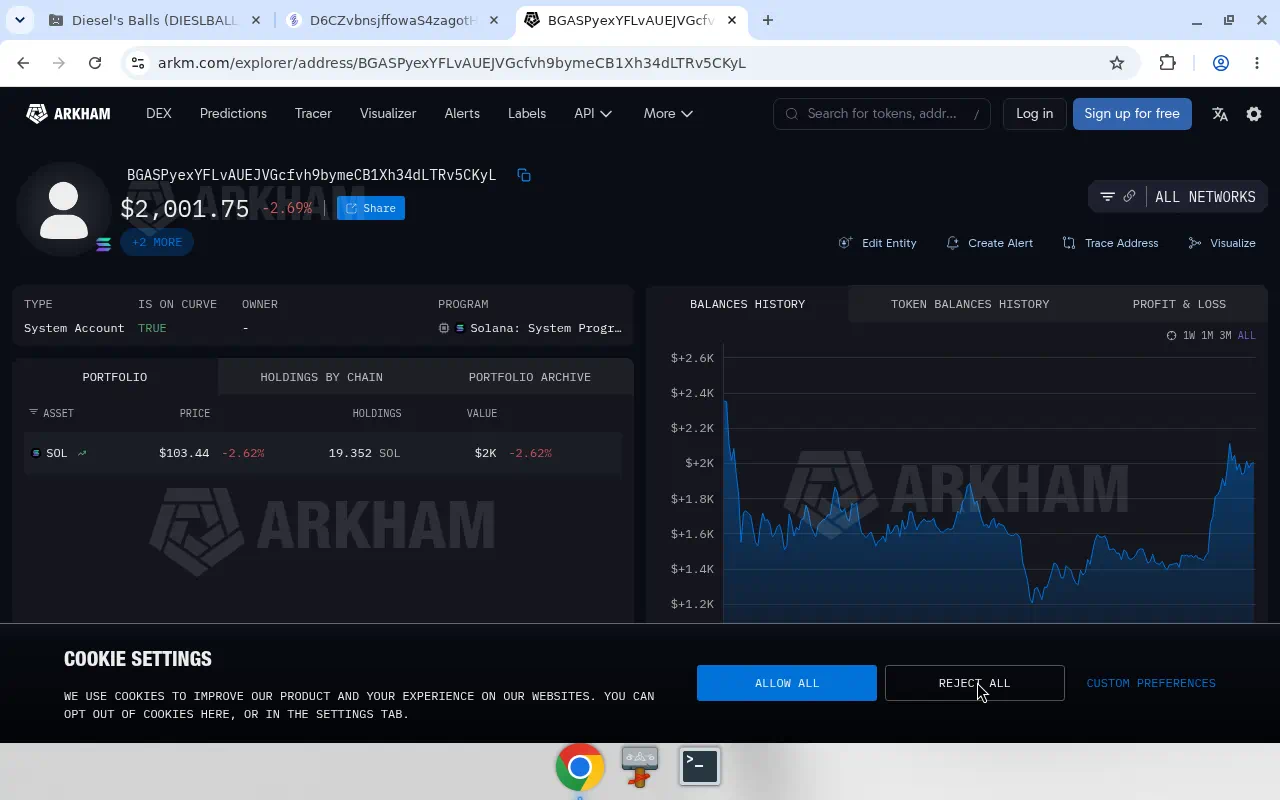
Task: Open the ALL NETWORKS selector
Action: point(1205,197)
